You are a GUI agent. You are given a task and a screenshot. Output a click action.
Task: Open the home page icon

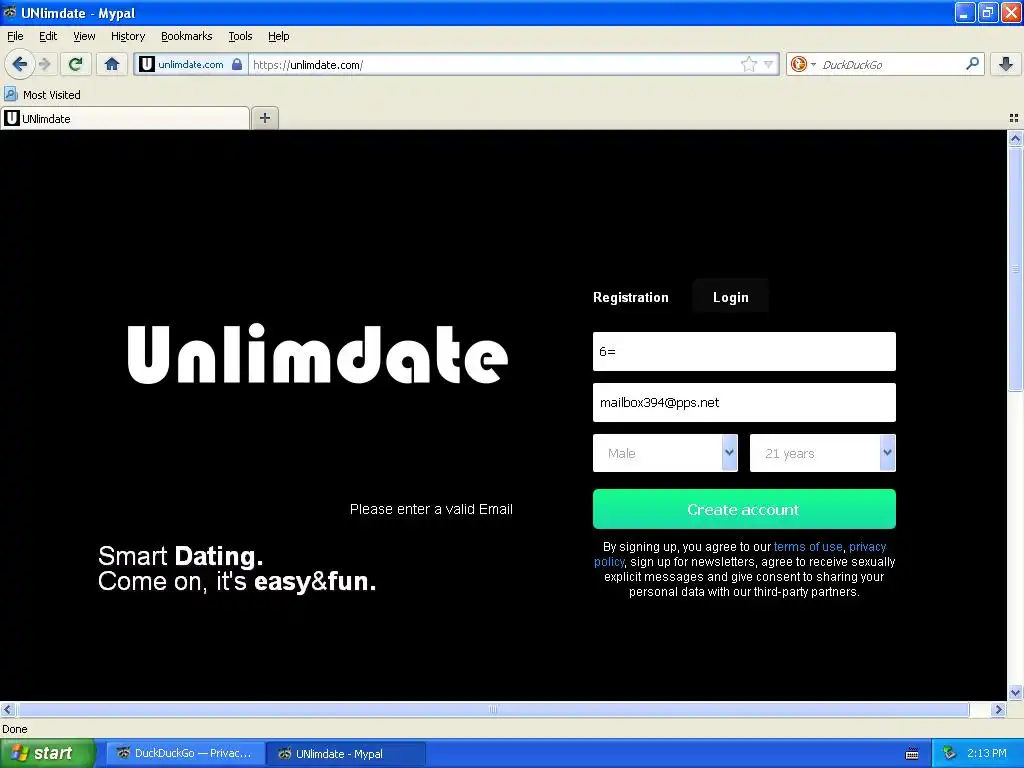(112, 64)
